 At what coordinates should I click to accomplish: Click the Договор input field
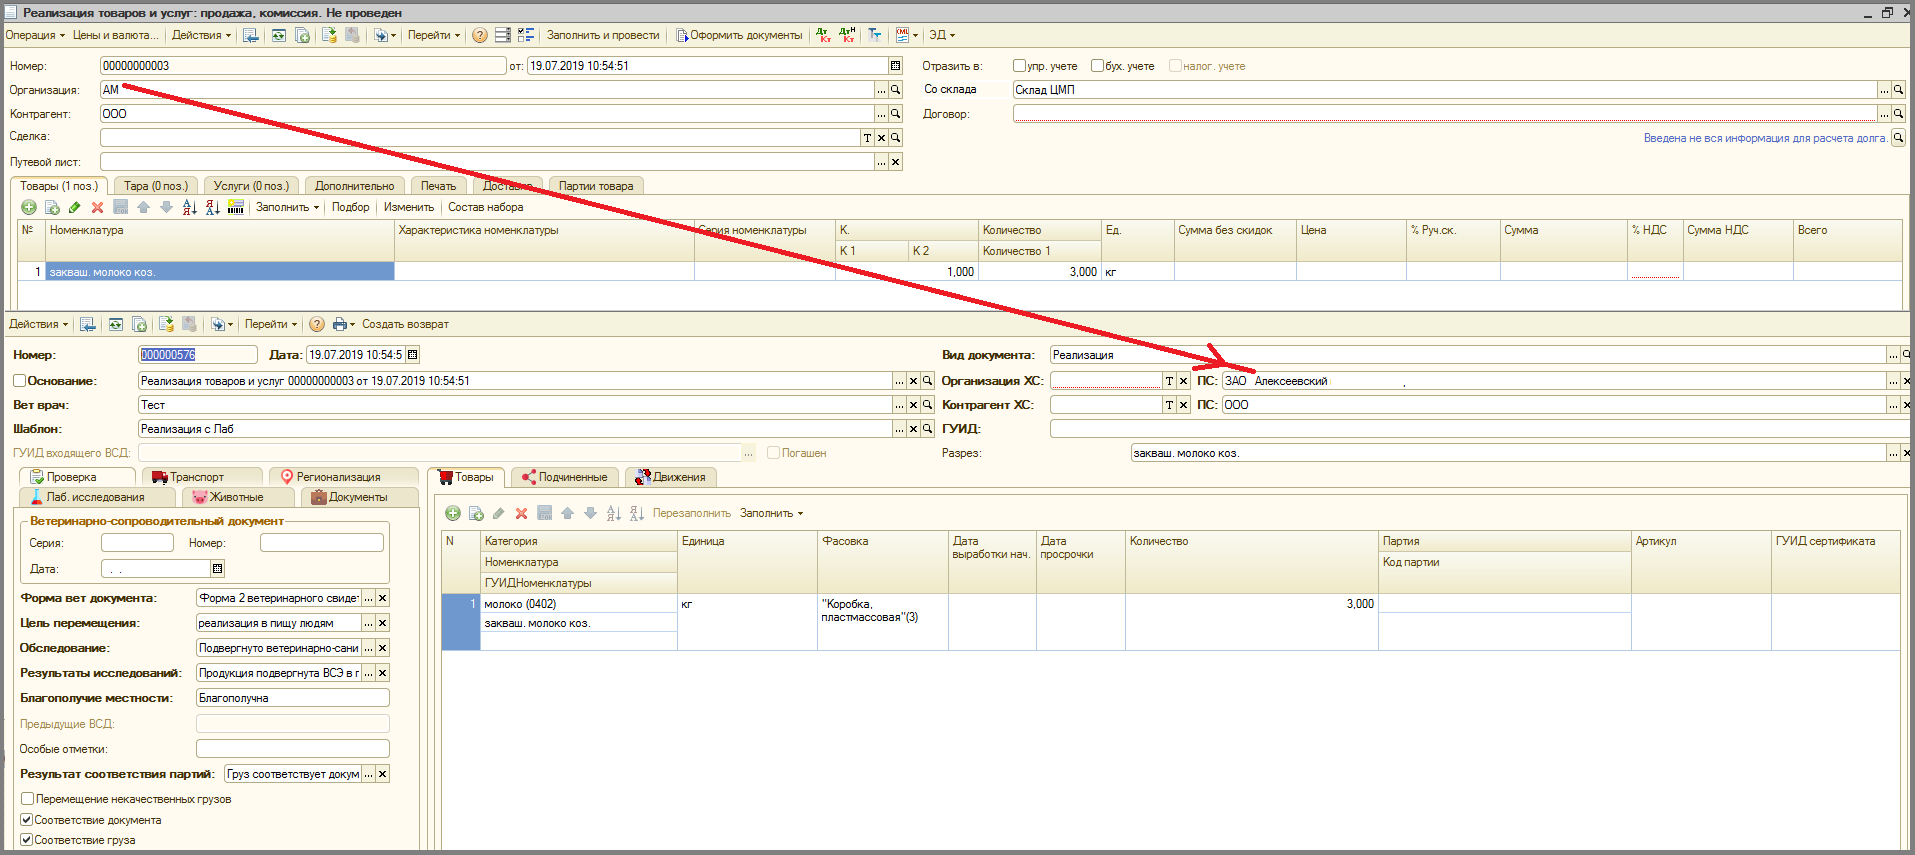pyautogui.click(x=1444, y=114)
